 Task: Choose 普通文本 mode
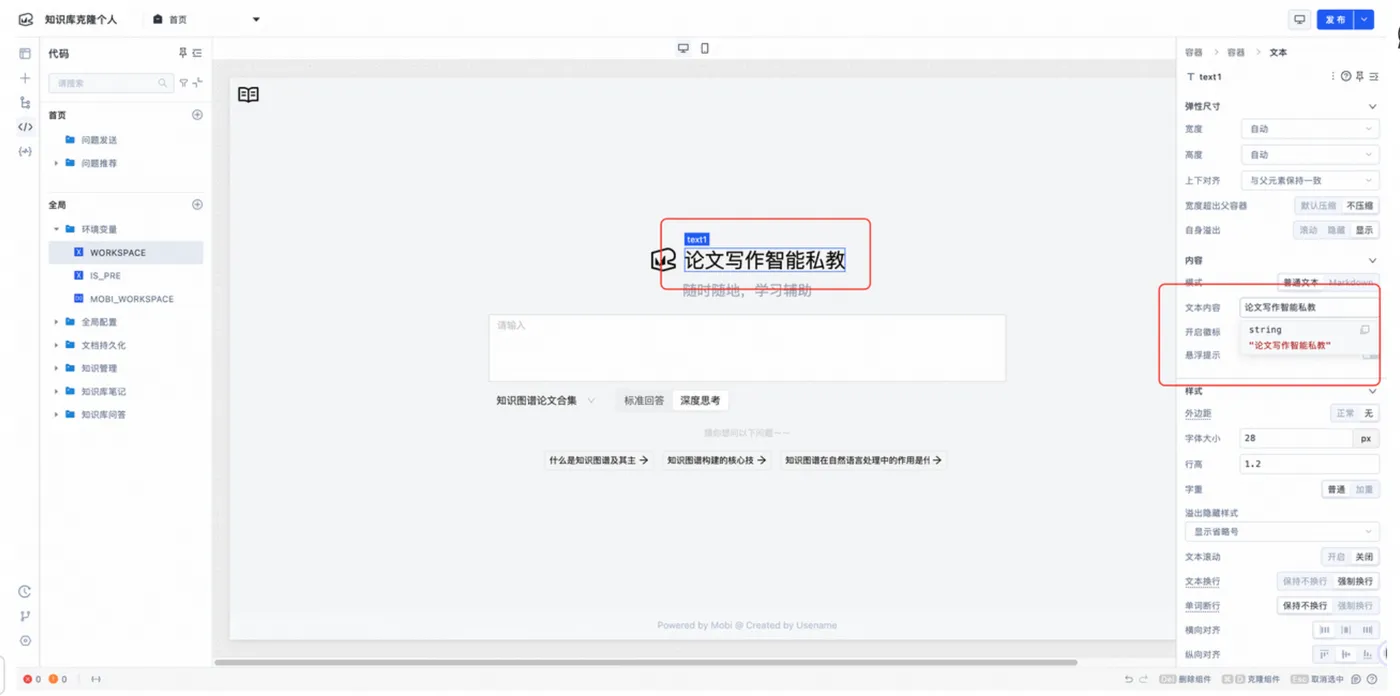click(x=1301, y=283)
